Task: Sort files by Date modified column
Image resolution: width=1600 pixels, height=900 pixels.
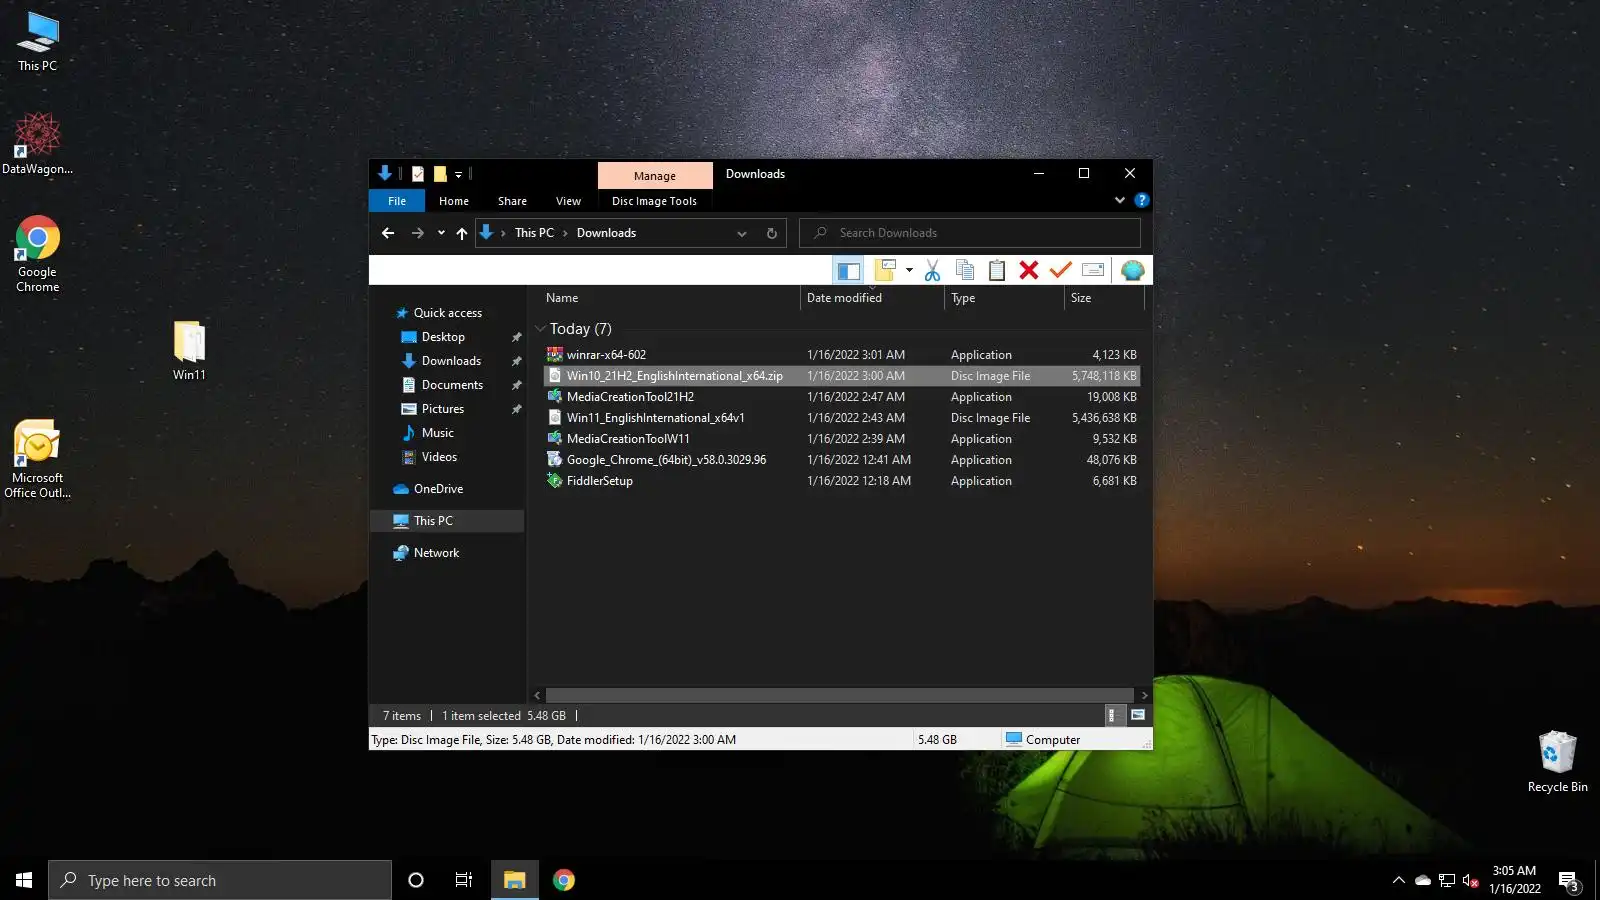Action: coord(872,298)
